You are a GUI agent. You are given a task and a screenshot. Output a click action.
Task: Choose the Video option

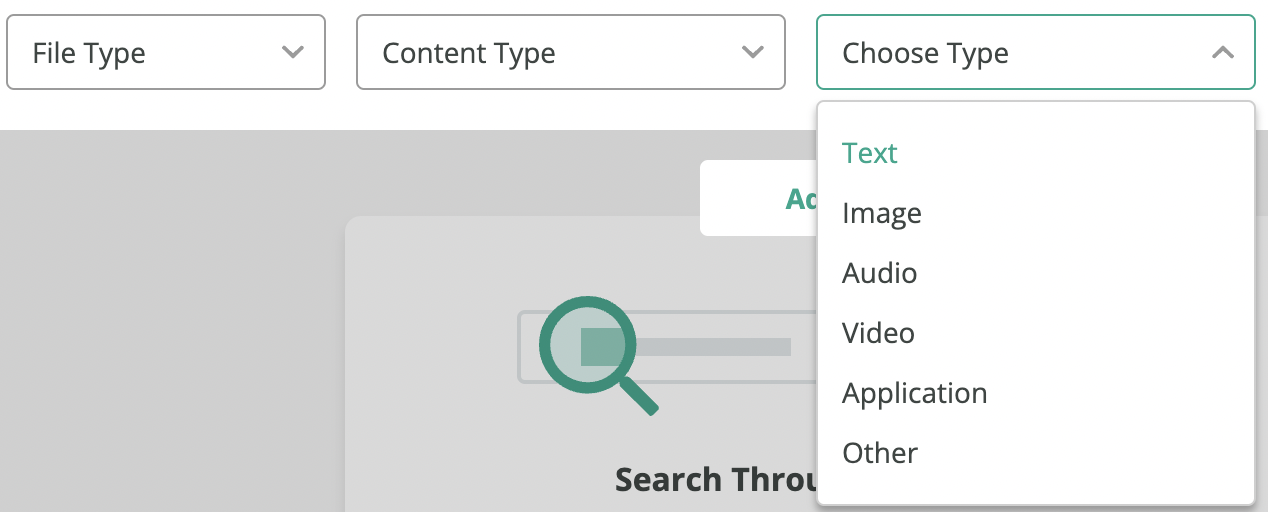[x=1036, y=333]
